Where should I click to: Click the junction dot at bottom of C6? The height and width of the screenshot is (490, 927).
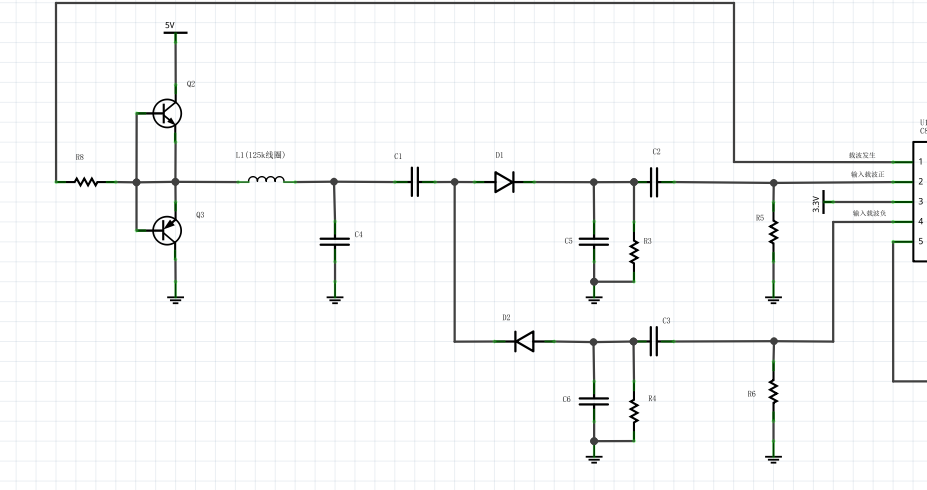click(x=594, y=441)
